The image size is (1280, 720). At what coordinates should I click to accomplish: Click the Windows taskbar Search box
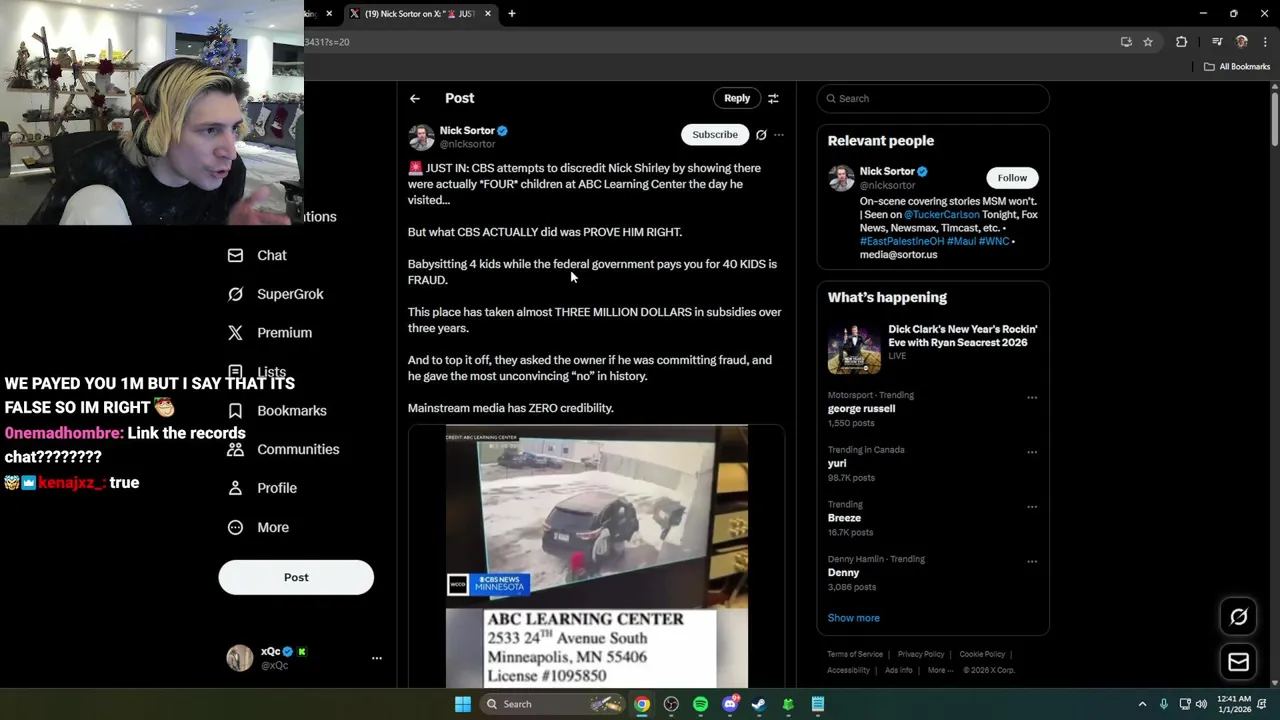pos(552,704)
